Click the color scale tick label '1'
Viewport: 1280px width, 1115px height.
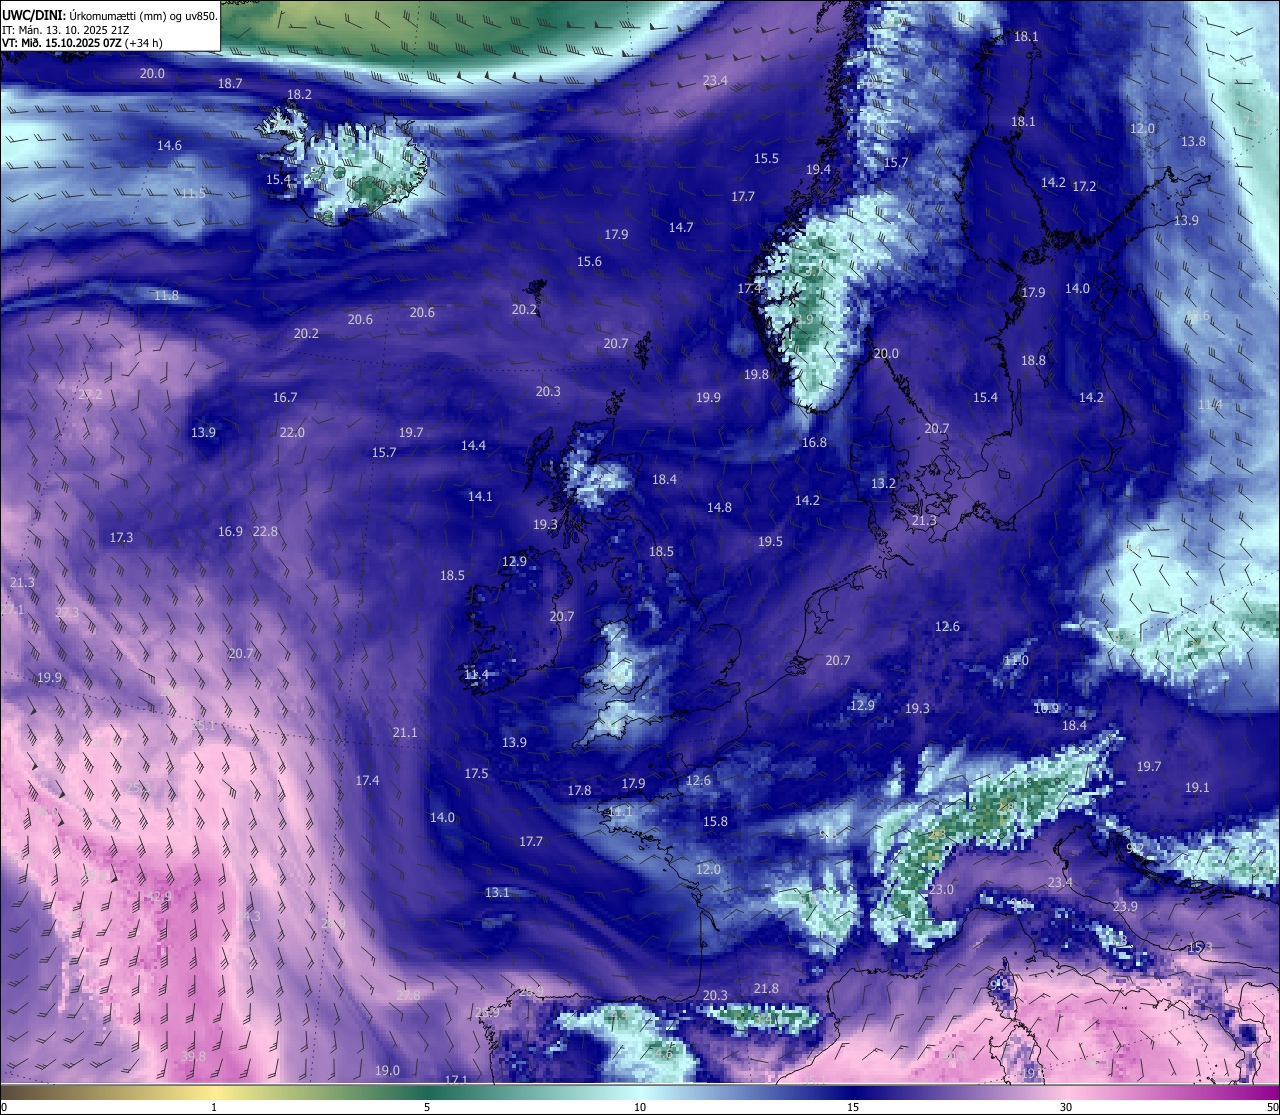click(214, 1107)
